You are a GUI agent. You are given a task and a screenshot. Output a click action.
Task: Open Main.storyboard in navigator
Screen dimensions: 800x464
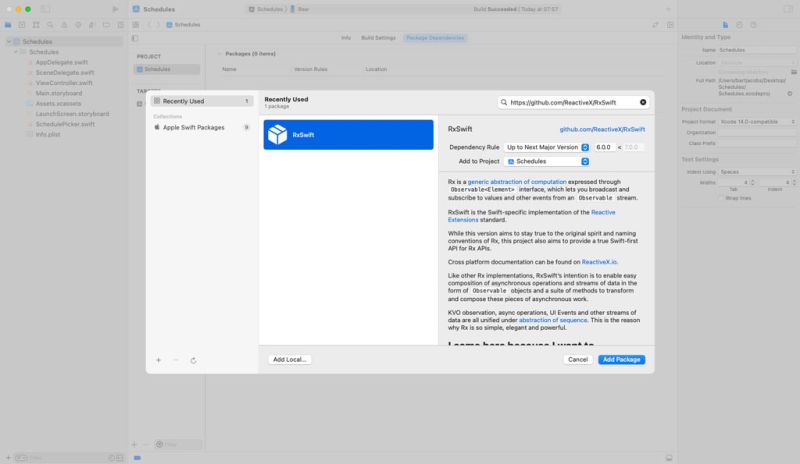click(59, 93)
